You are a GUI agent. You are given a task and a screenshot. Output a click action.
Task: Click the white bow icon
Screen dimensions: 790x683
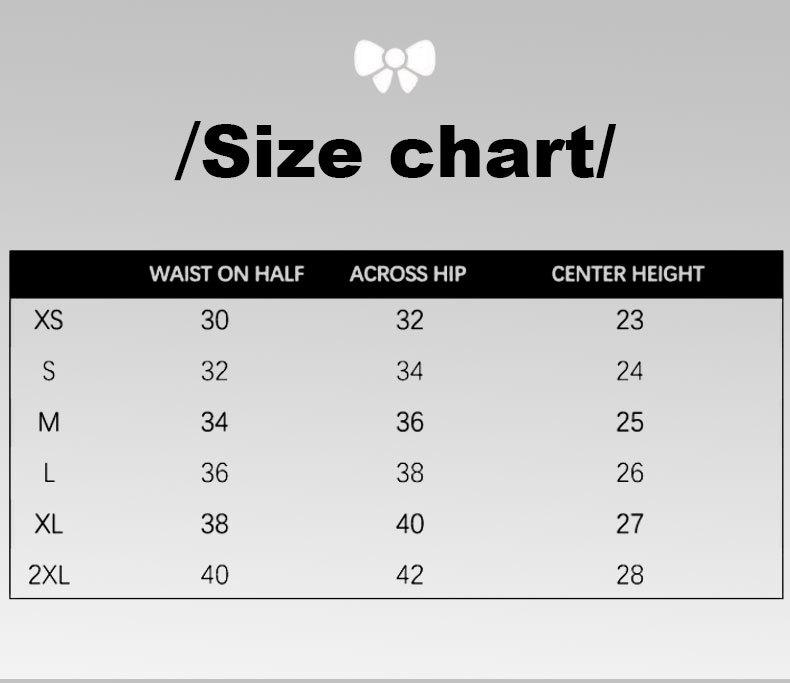395,67
